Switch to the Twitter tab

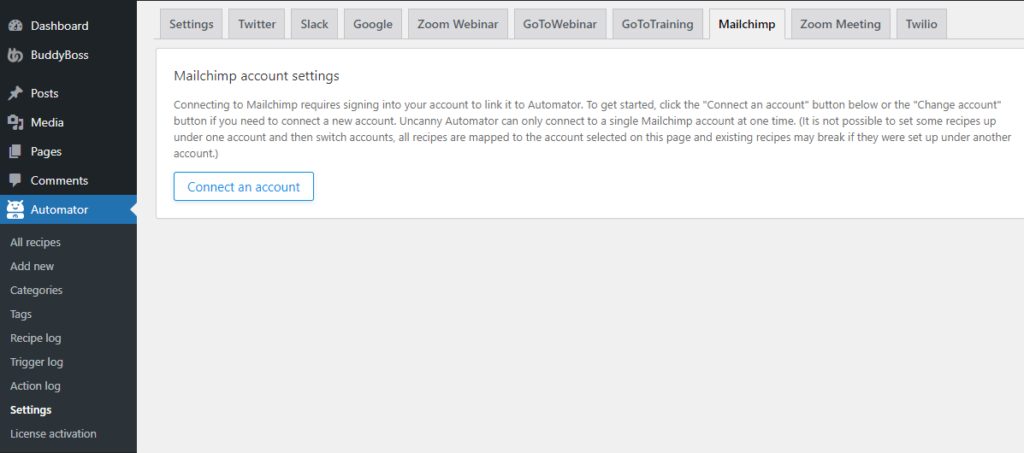[x=257, y=24]
